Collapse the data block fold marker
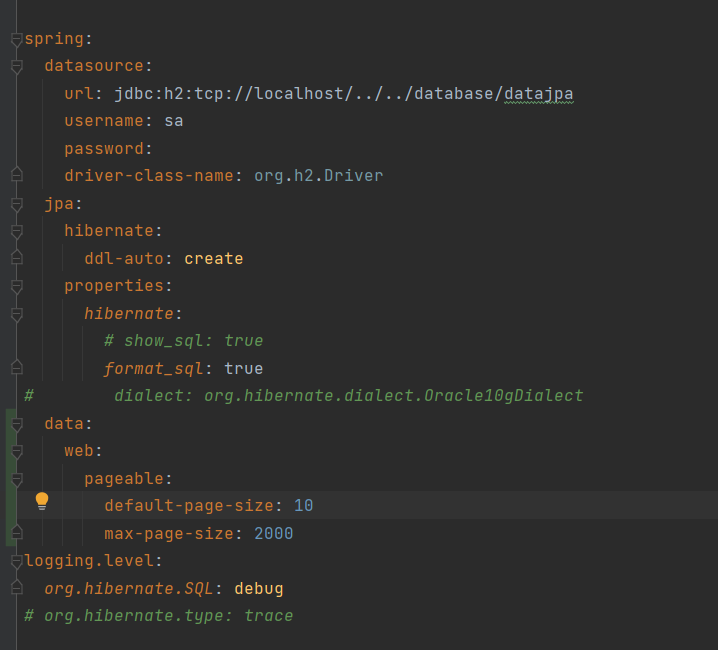The image size is (718, 650). click(x=16, y=425)
